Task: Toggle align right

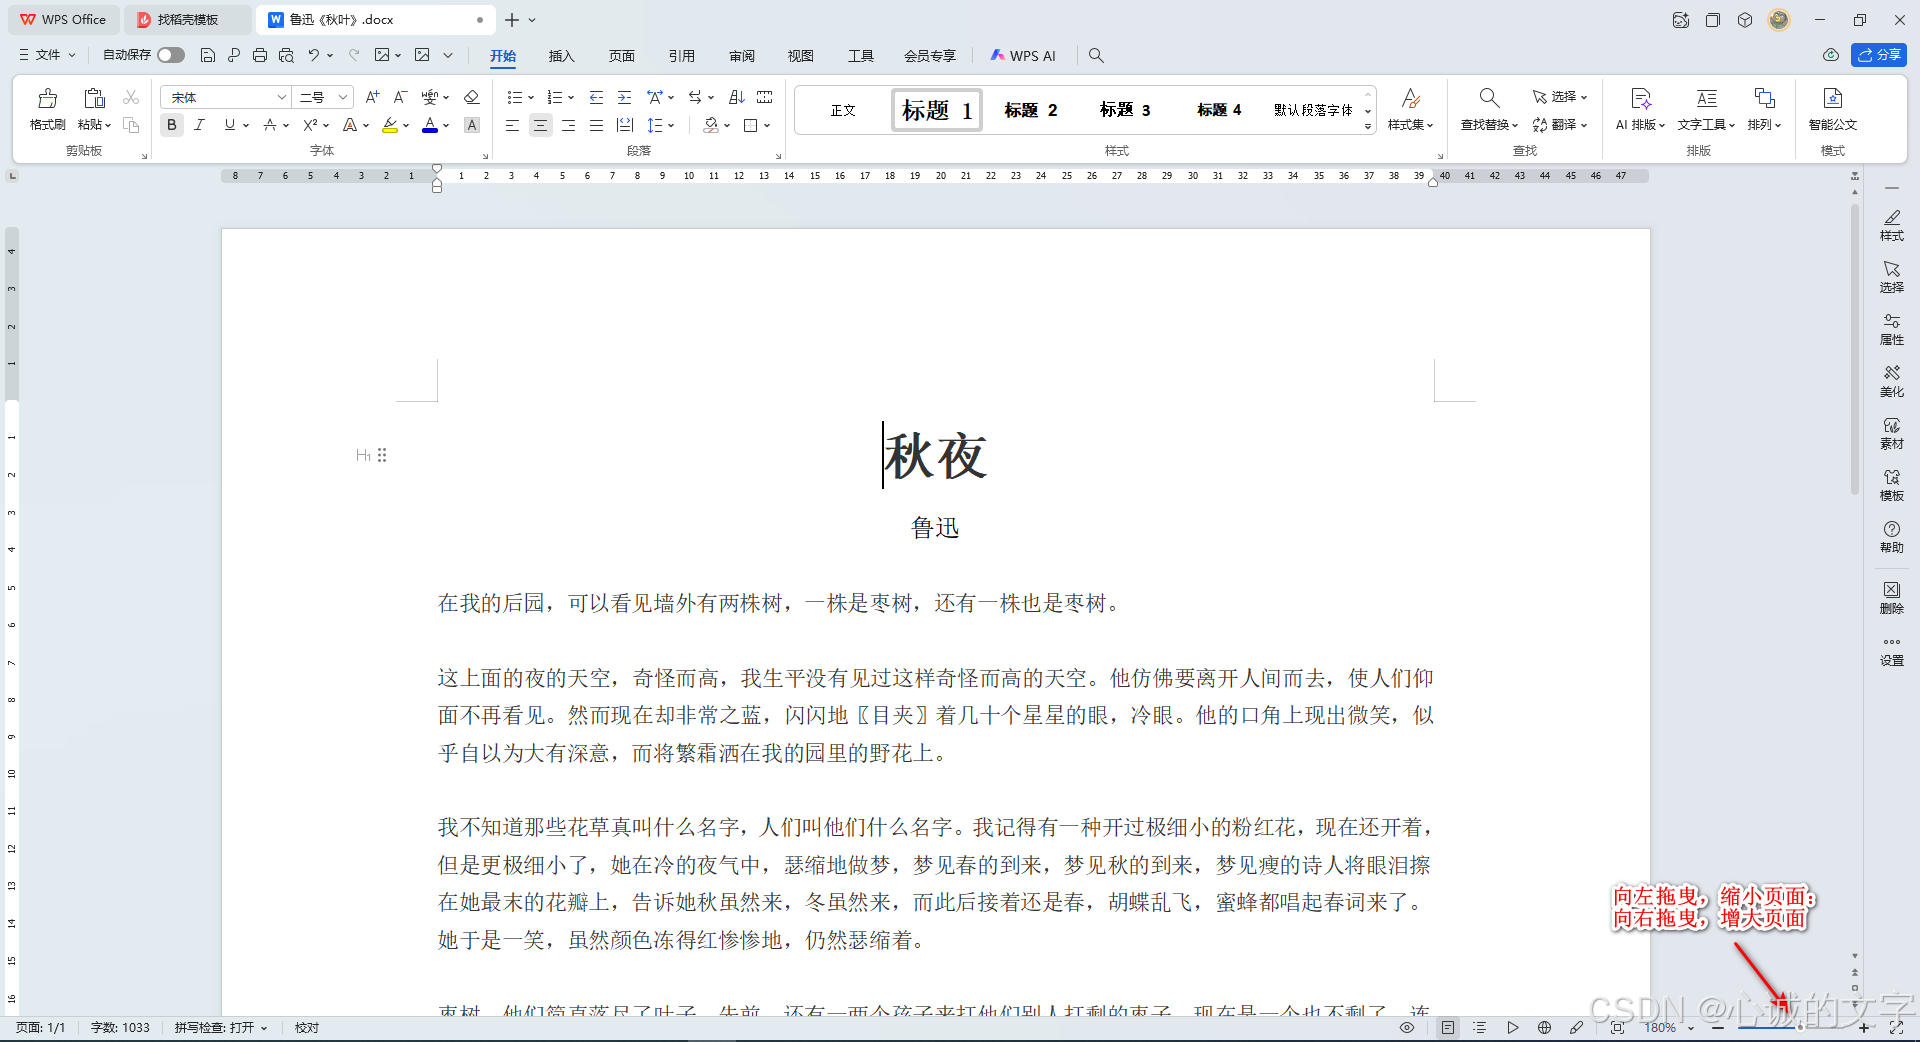Action: [568, 125]
